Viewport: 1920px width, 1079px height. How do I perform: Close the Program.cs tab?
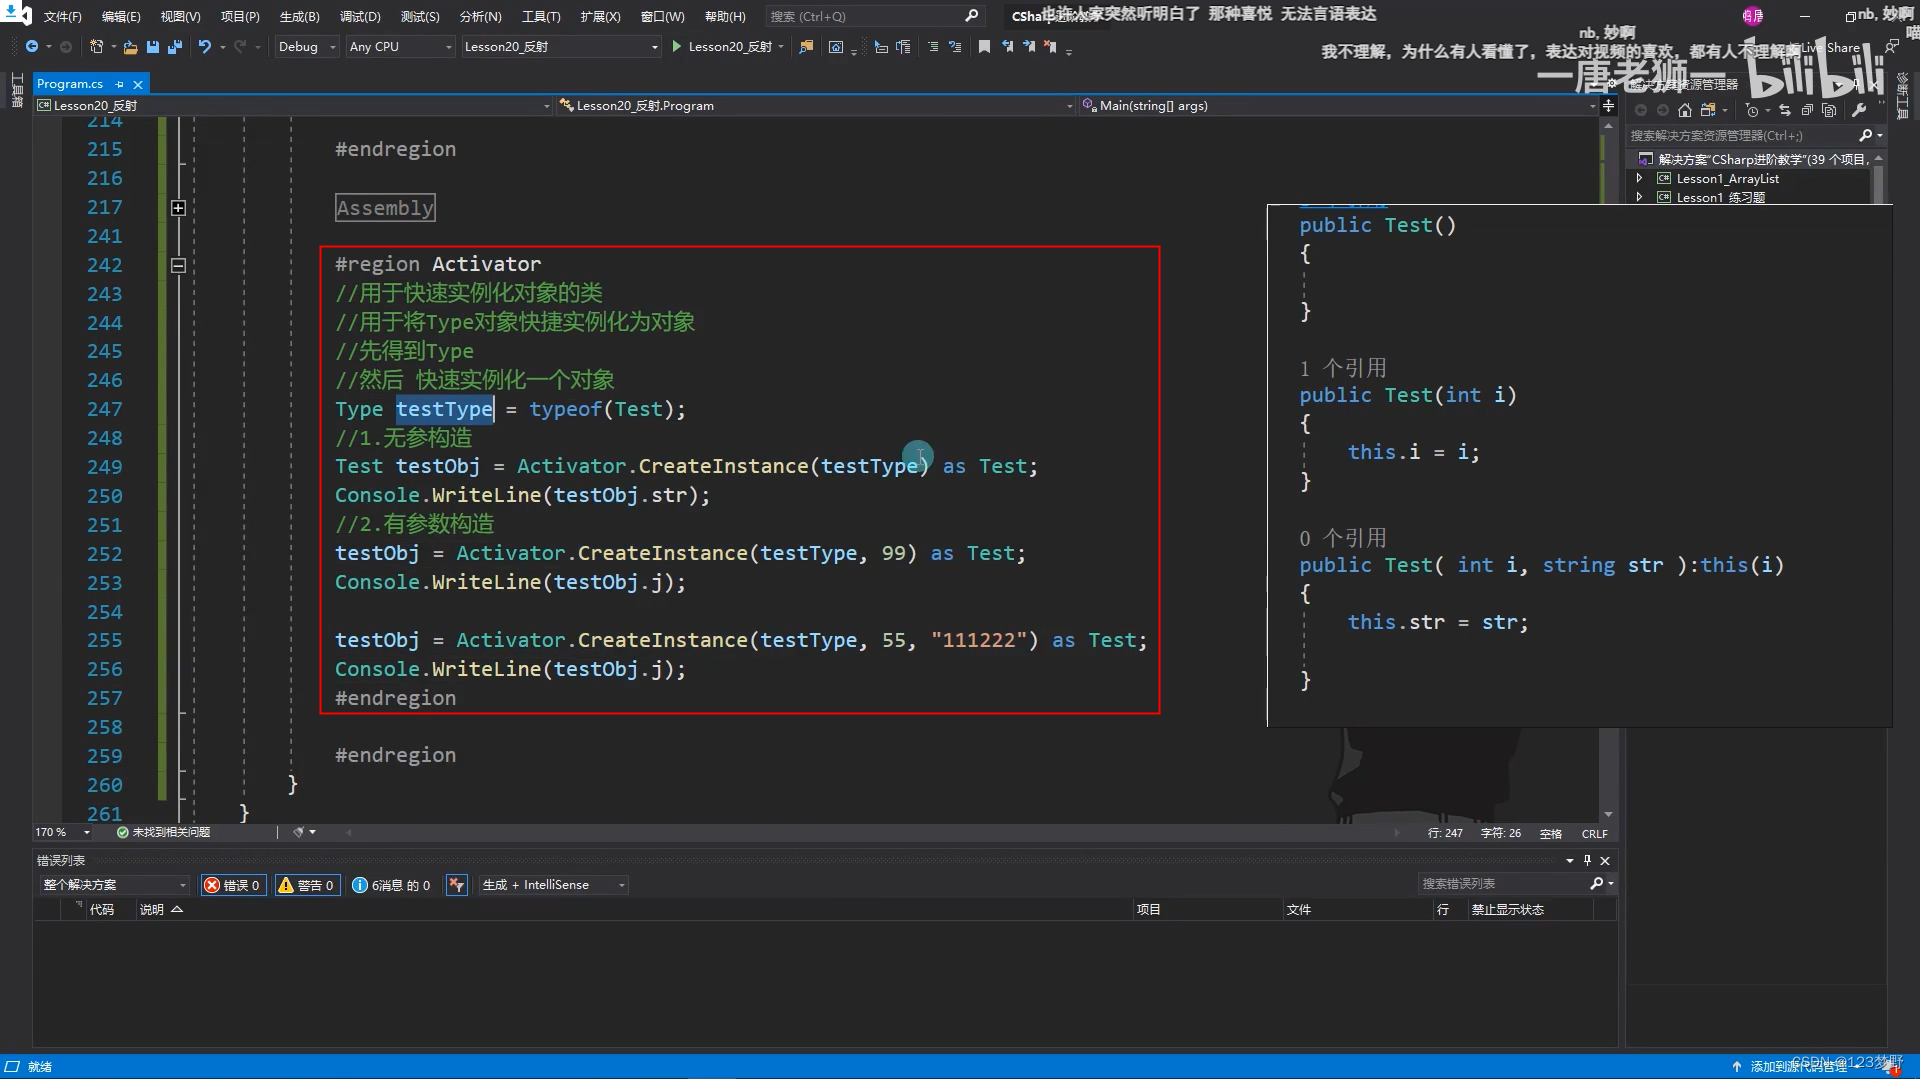tap(138, 84)
